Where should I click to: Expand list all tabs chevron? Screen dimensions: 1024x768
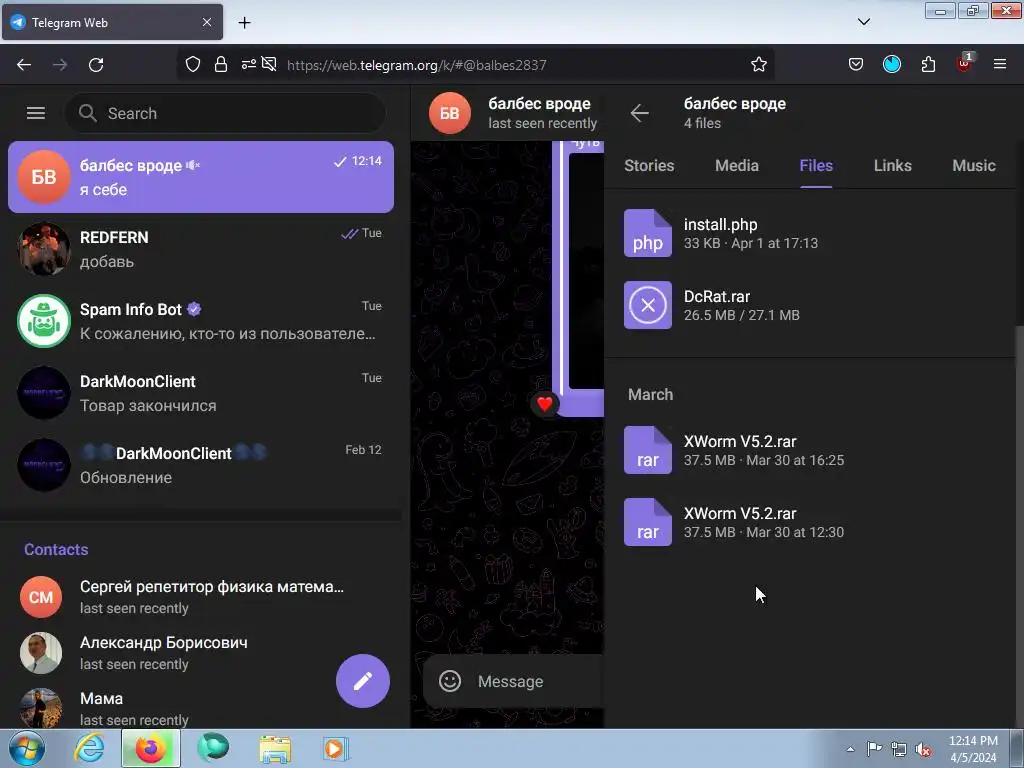[863, 22]
